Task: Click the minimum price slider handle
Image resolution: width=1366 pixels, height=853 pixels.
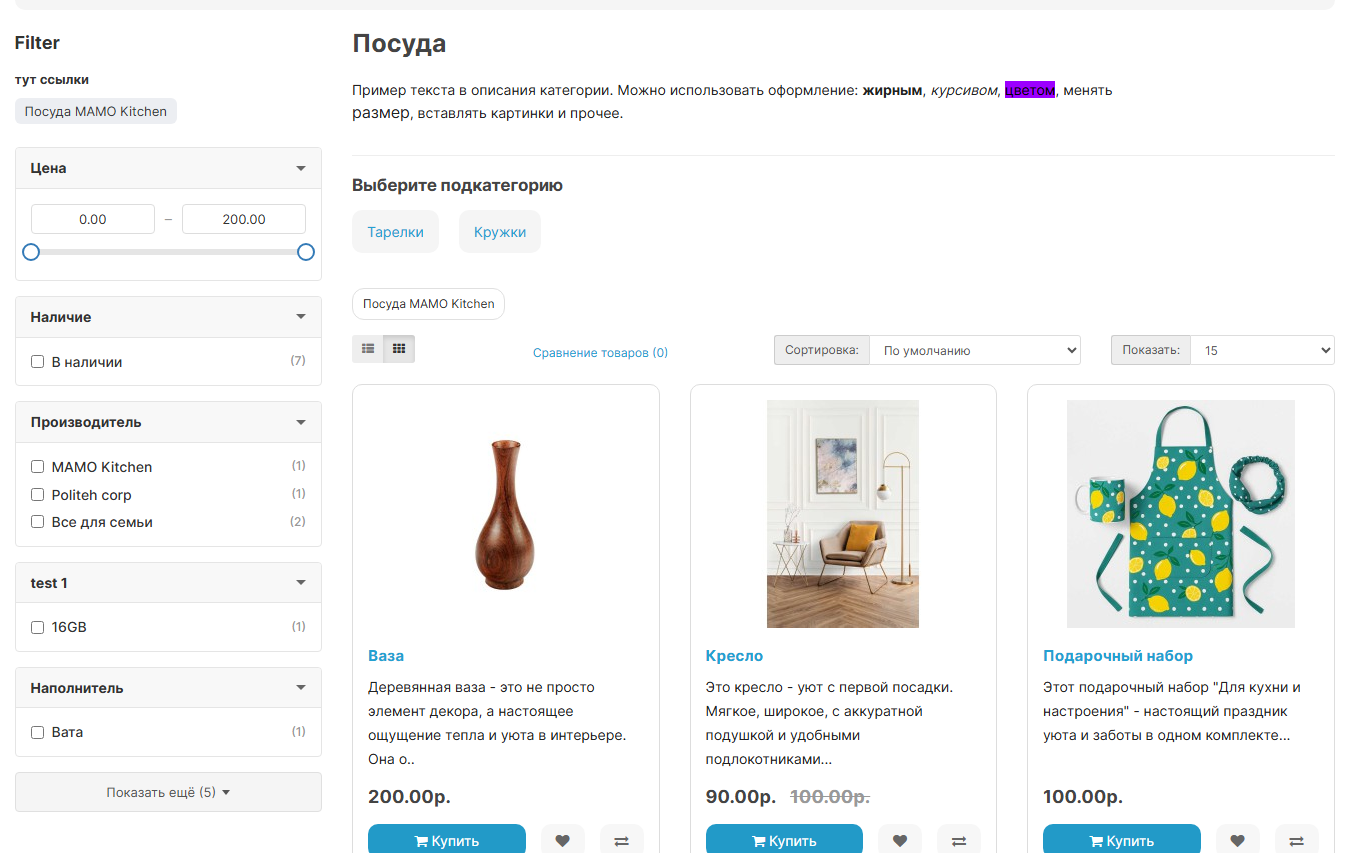Action: coord(31,252)
